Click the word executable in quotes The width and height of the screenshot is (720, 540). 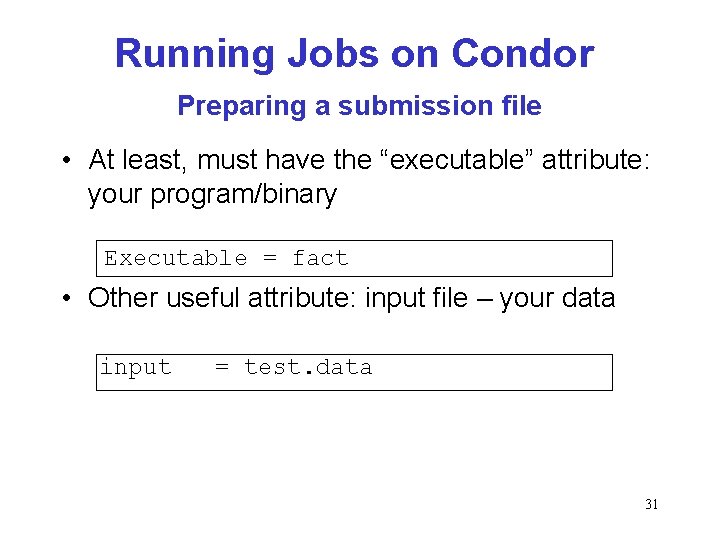click(457, 159)
